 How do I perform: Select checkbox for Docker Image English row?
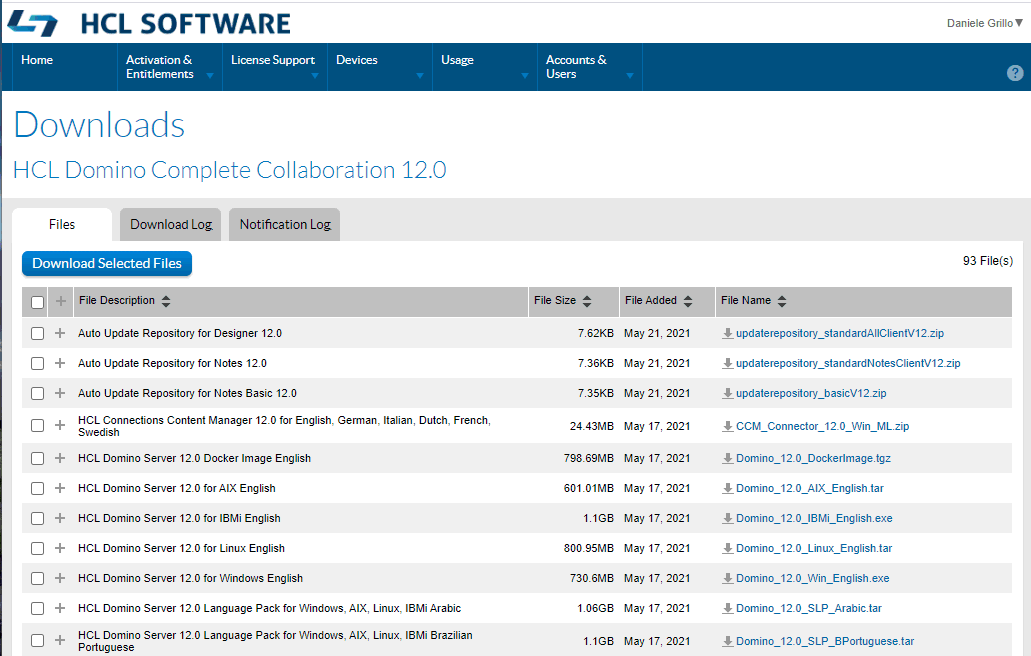[37, 459]
